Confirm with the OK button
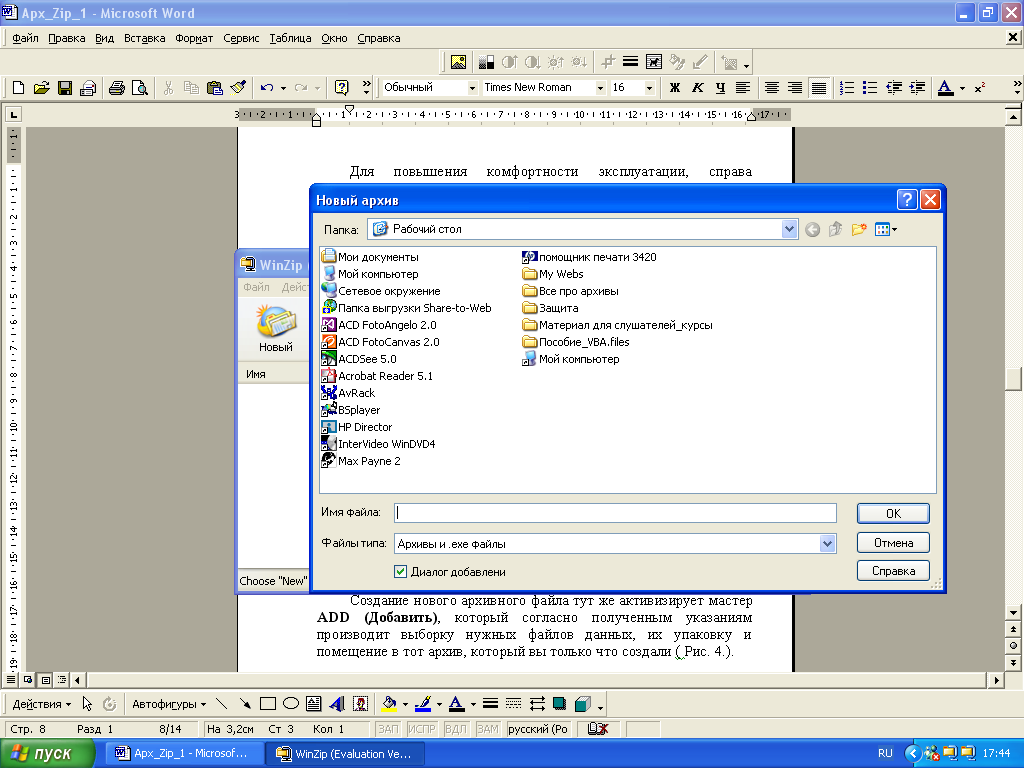Image resolution: width=1024 pixels, height=768 pixels. [x=893, y=513]
